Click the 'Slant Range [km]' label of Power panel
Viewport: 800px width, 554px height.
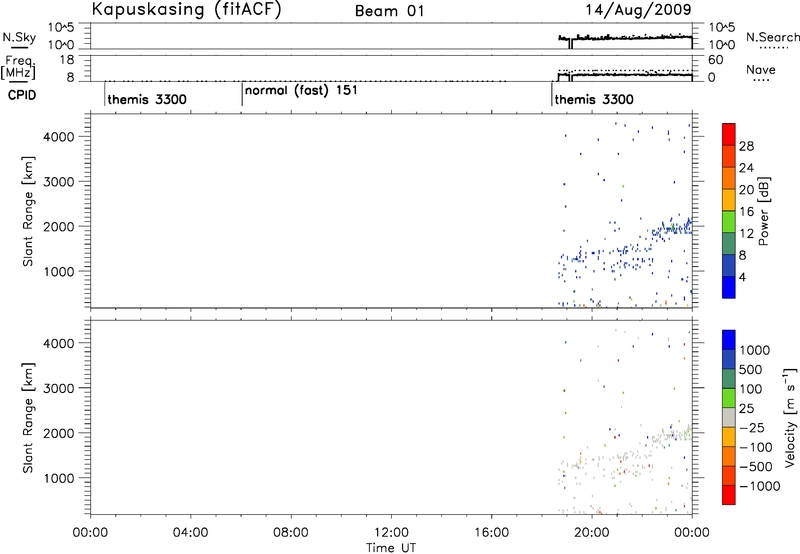coord(28,211)
